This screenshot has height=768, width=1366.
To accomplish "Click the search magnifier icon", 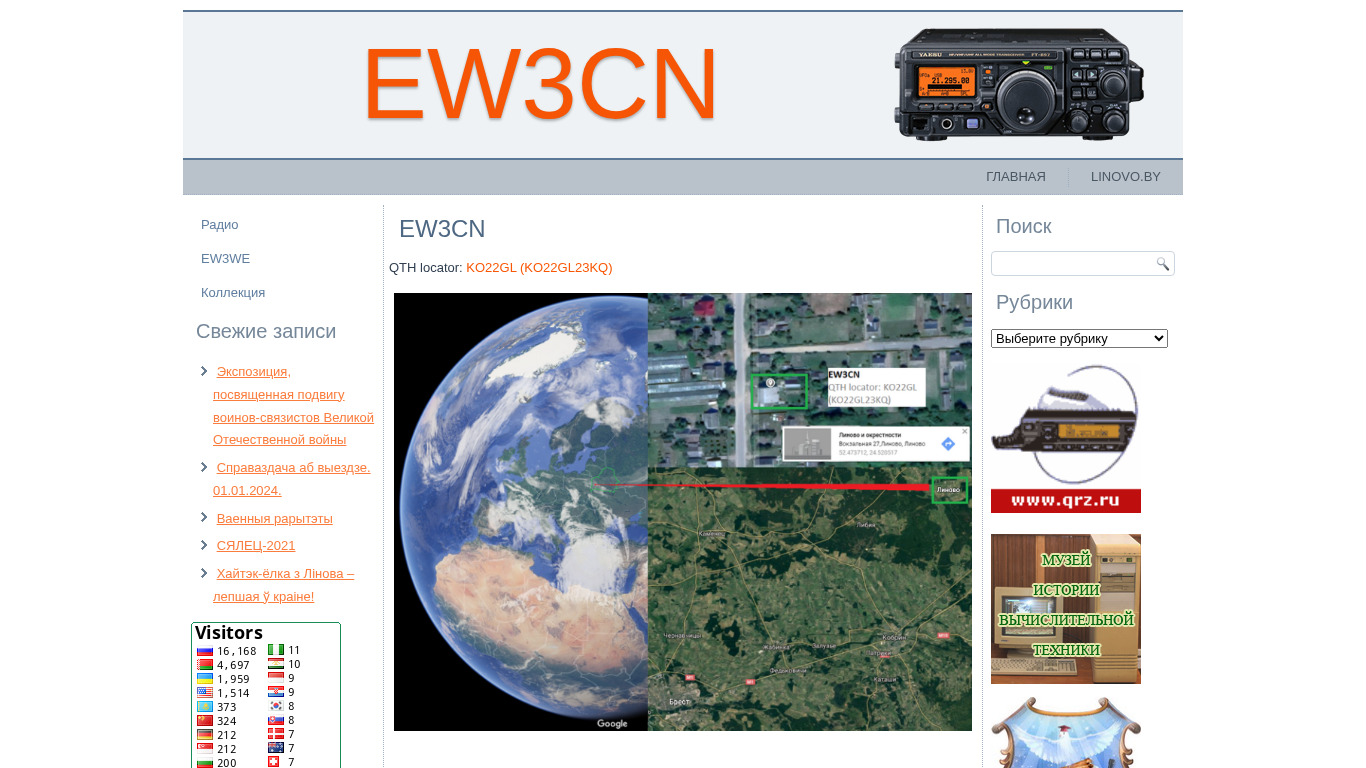I will click(x=1163, y=264).
